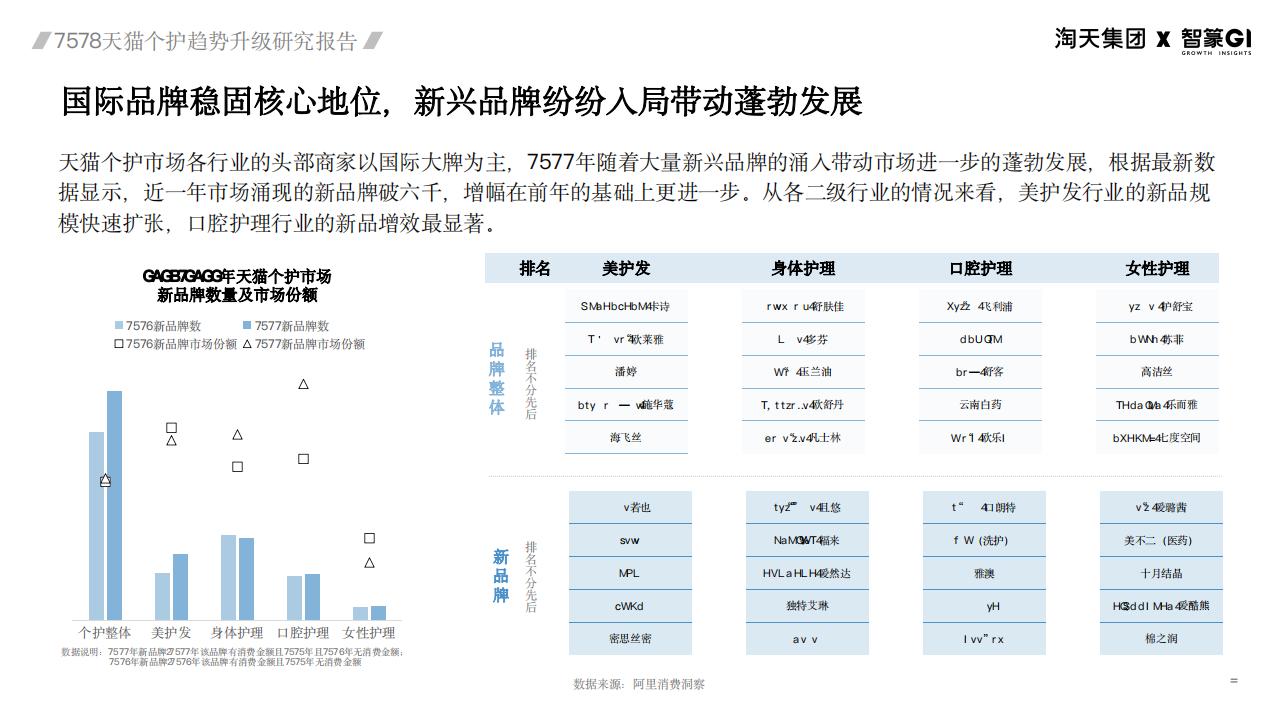Click the highest triangle marker above 口腔护理
This screenshot has width=1280, height=720.
303,384
